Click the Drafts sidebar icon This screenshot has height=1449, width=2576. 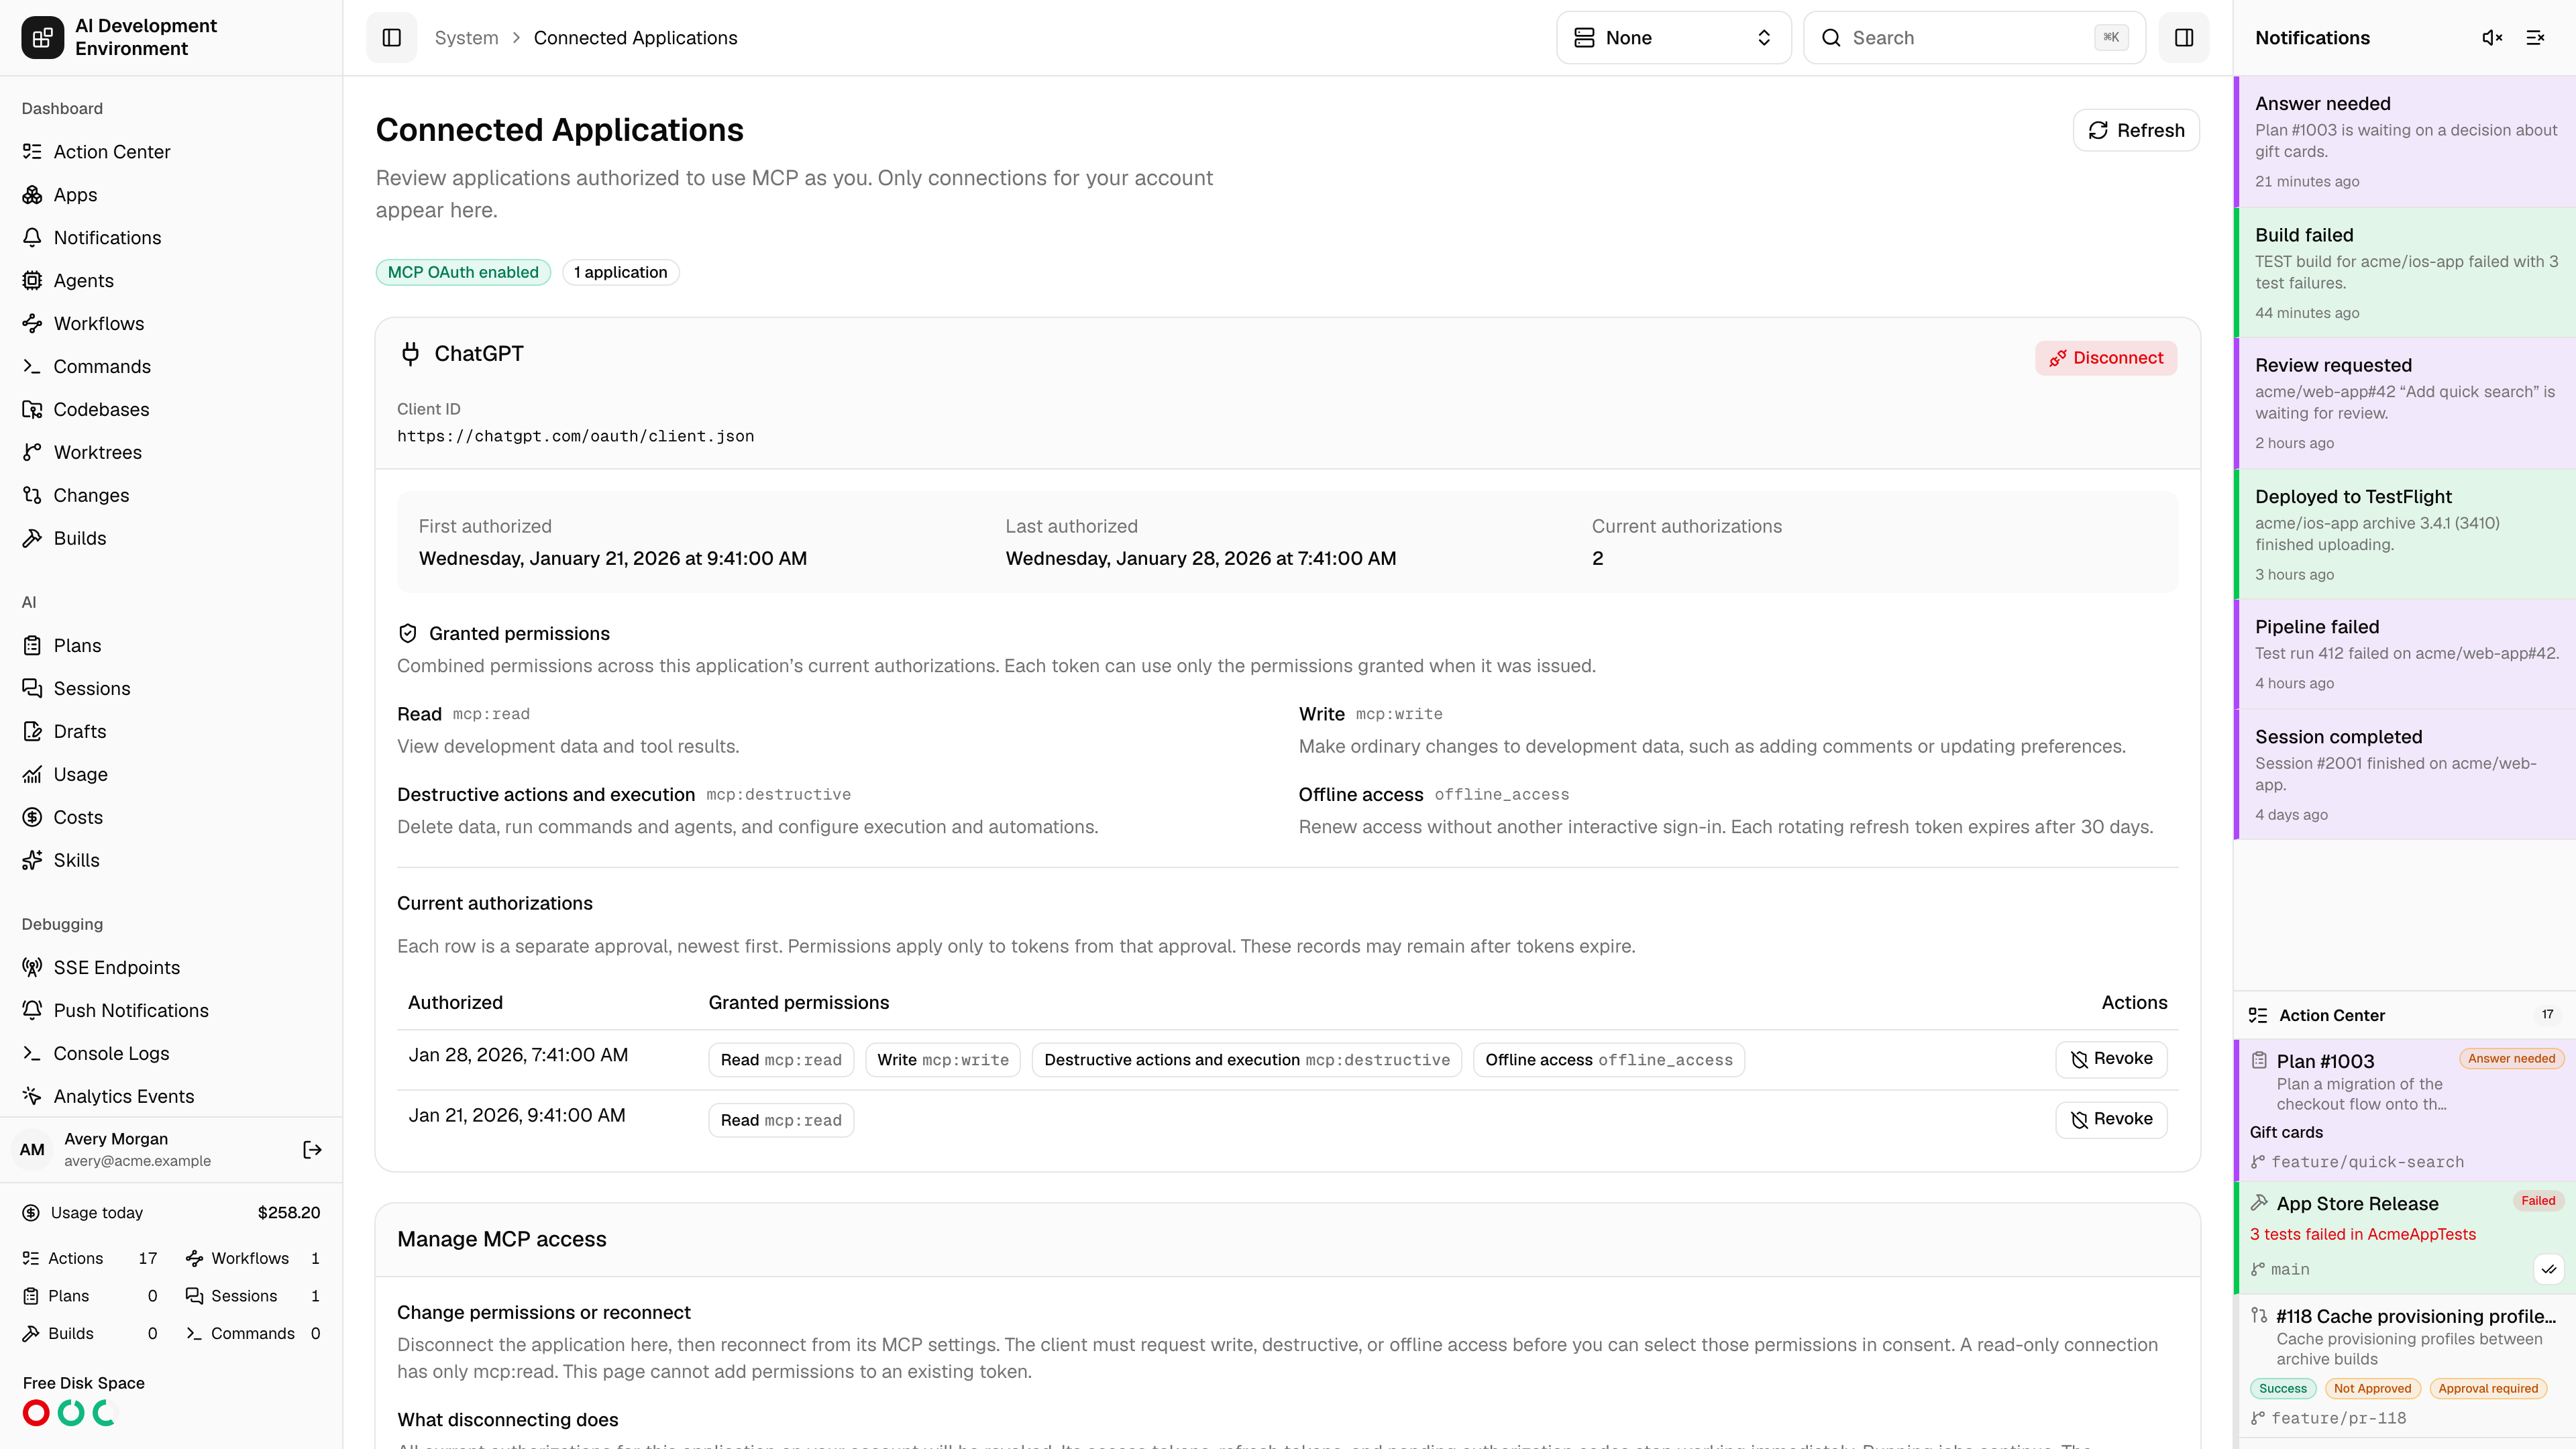[x=32, y=732]
